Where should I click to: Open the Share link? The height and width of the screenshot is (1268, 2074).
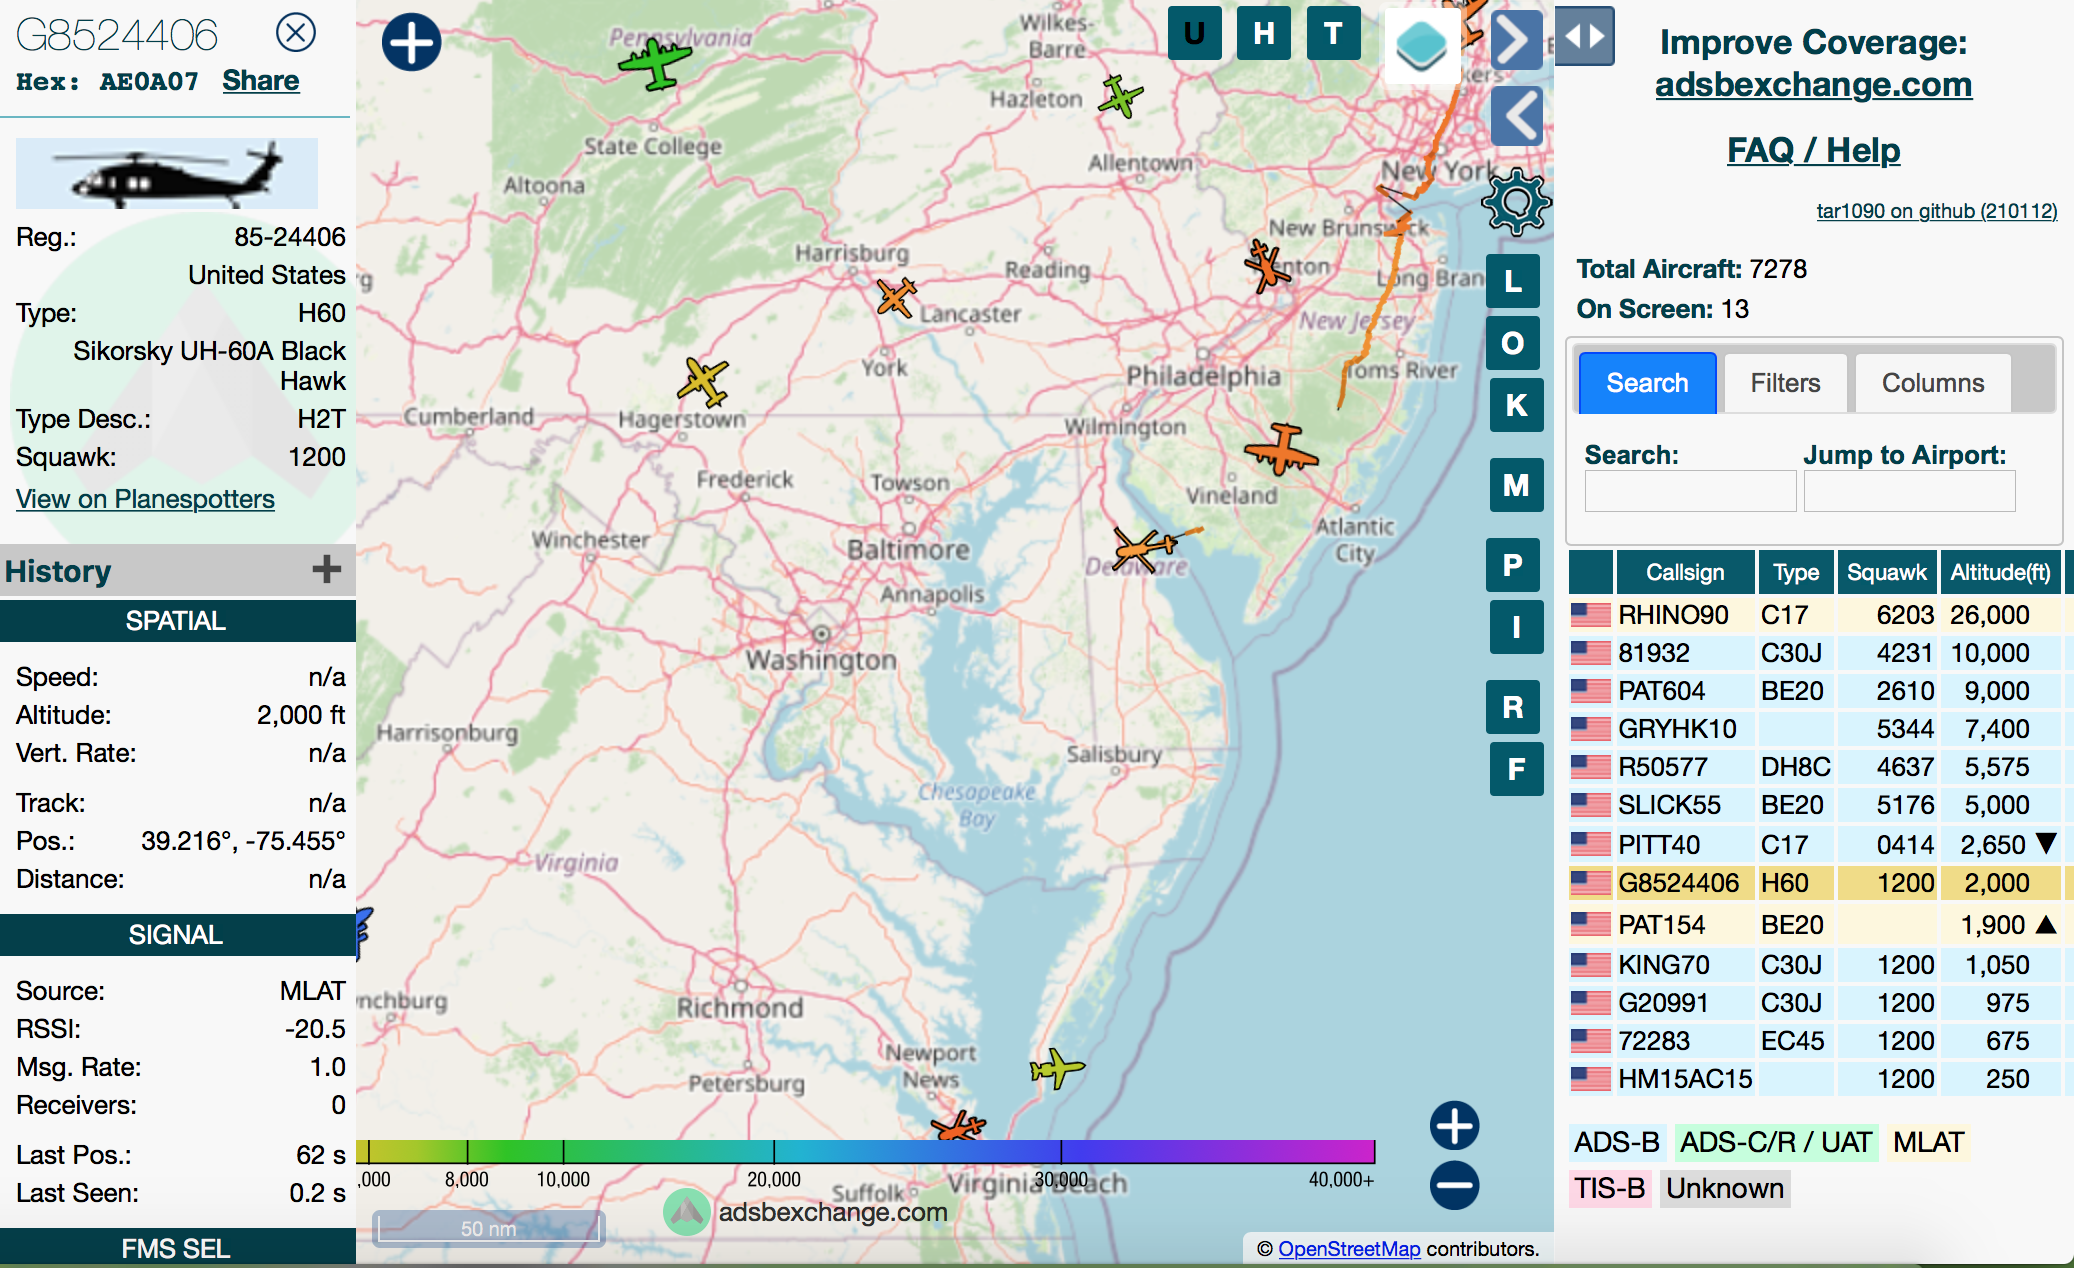pos(260,80)
